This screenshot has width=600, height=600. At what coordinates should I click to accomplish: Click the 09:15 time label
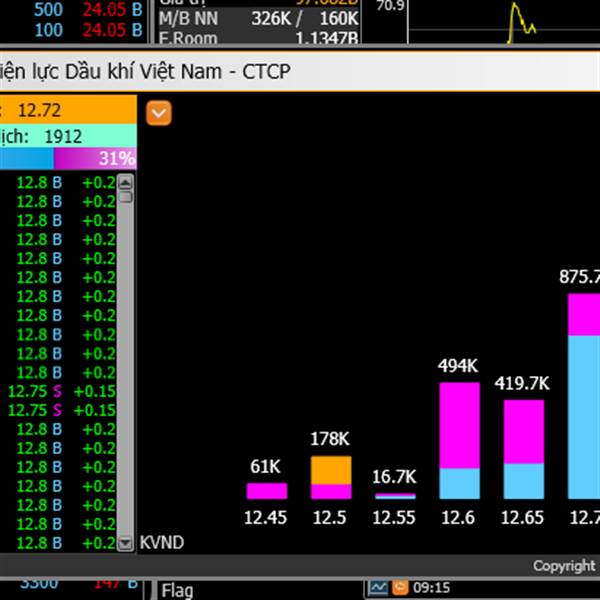click(431, 588)
